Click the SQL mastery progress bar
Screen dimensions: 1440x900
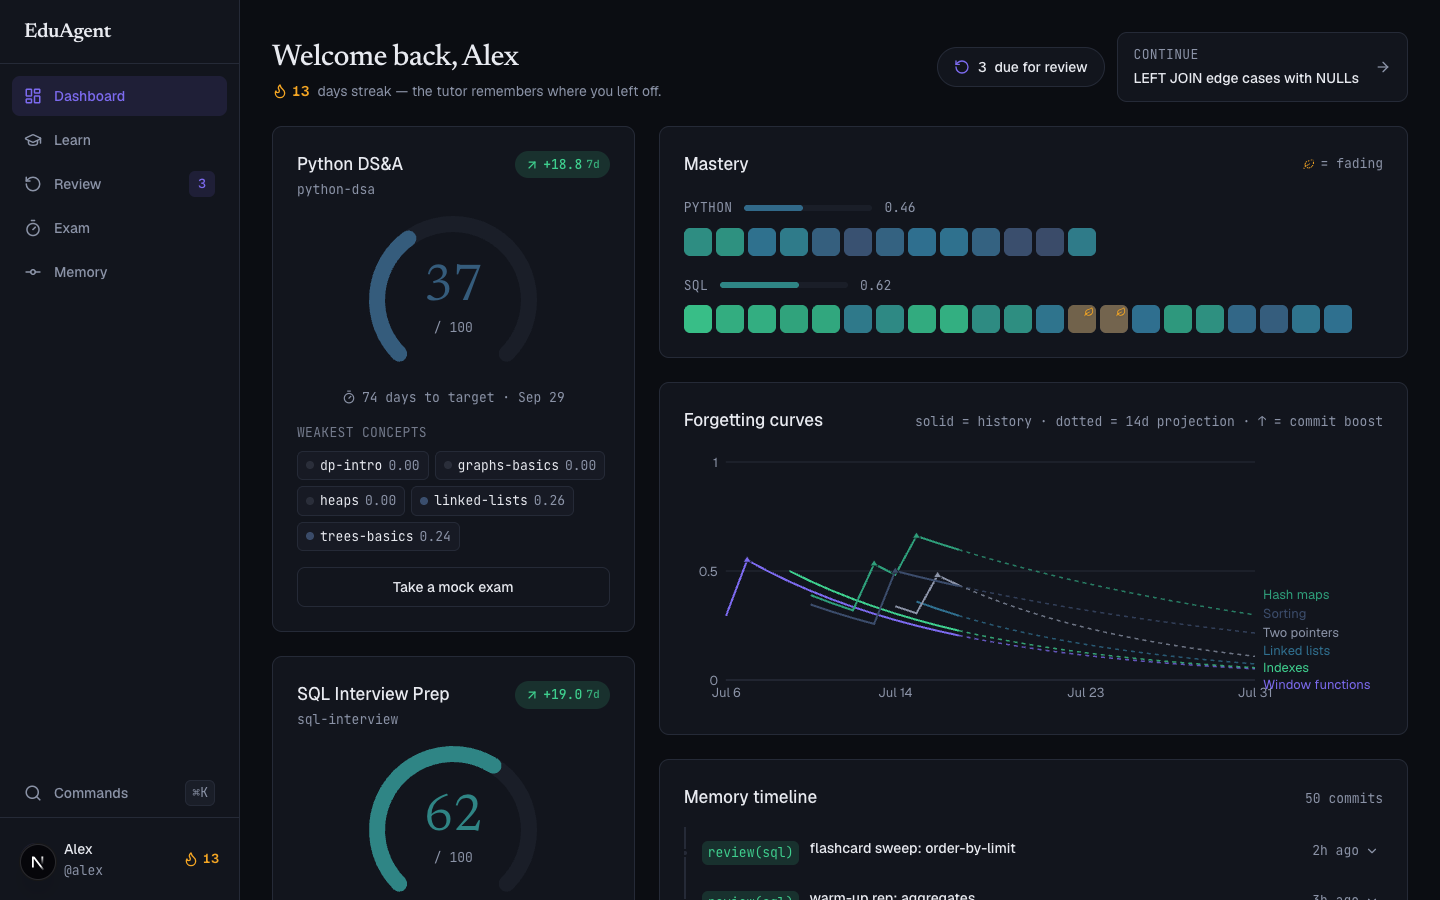(x=784, y=286)
